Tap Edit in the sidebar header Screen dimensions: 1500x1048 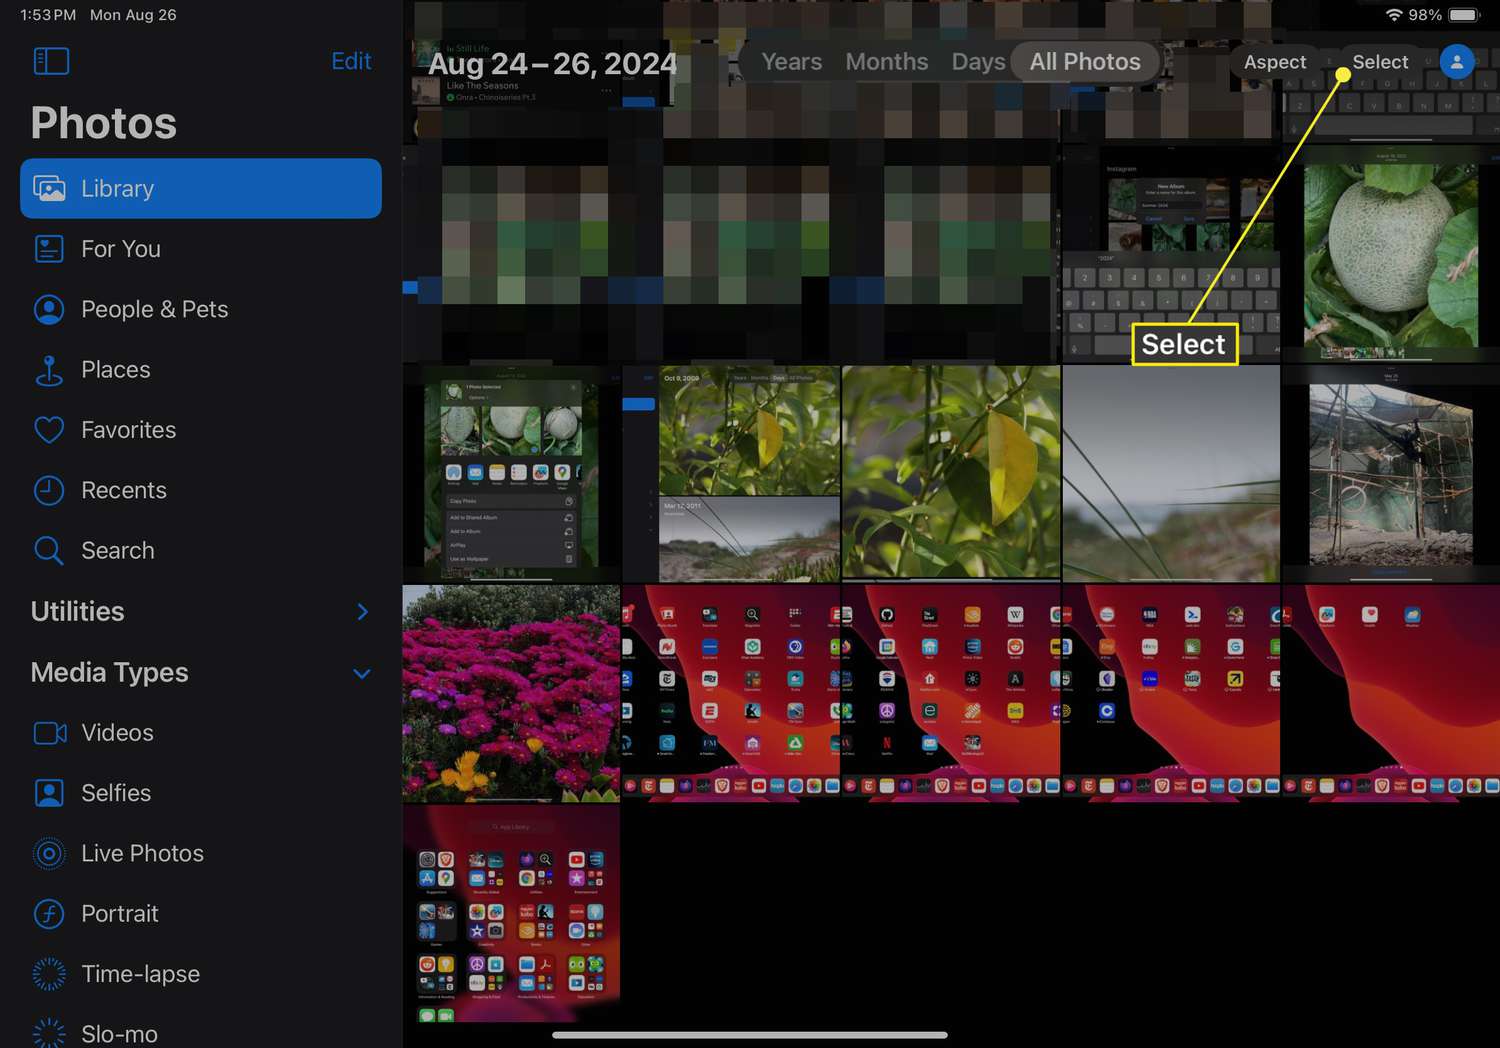pos(351,61)
